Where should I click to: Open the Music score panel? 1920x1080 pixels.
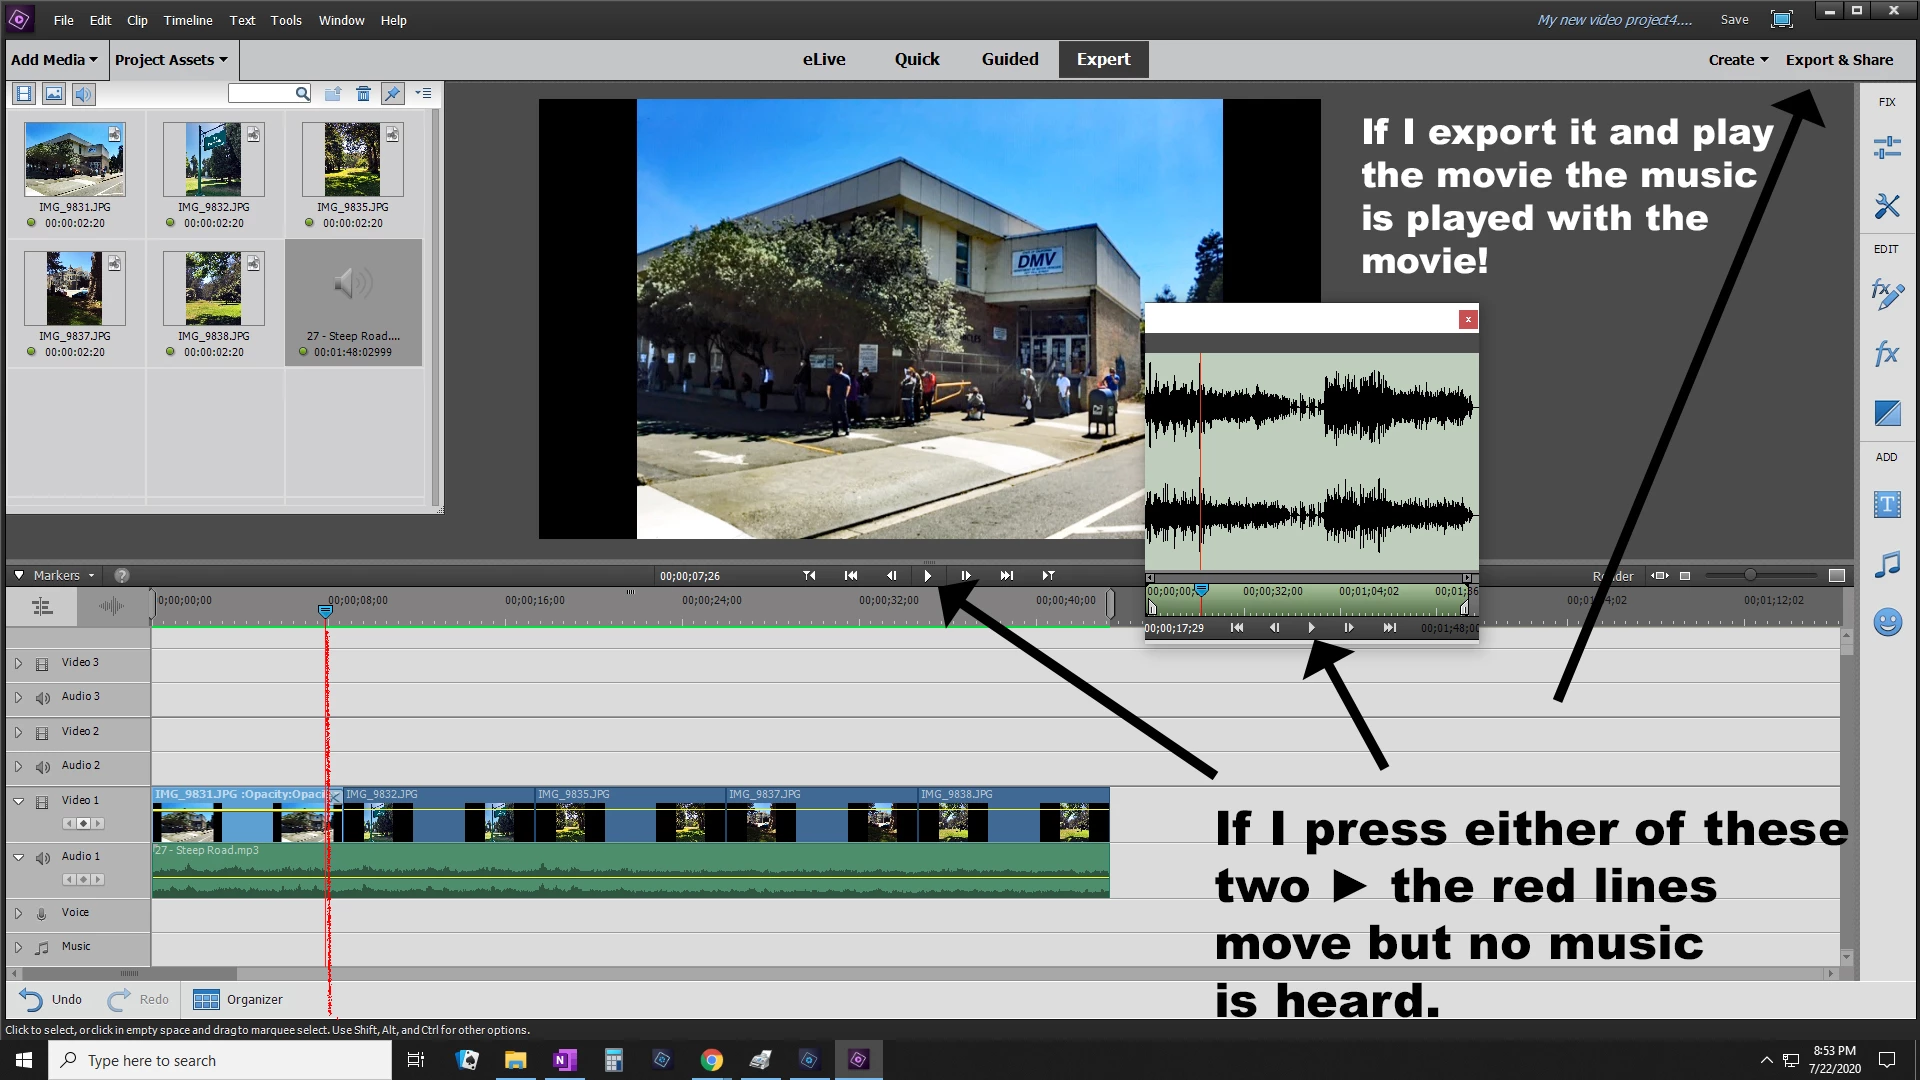[1886, 564]
